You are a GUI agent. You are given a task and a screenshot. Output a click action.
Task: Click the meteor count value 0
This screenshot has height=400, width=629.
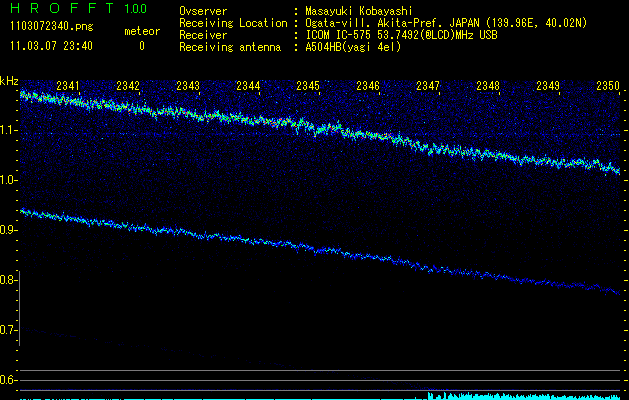coord(142,46)
